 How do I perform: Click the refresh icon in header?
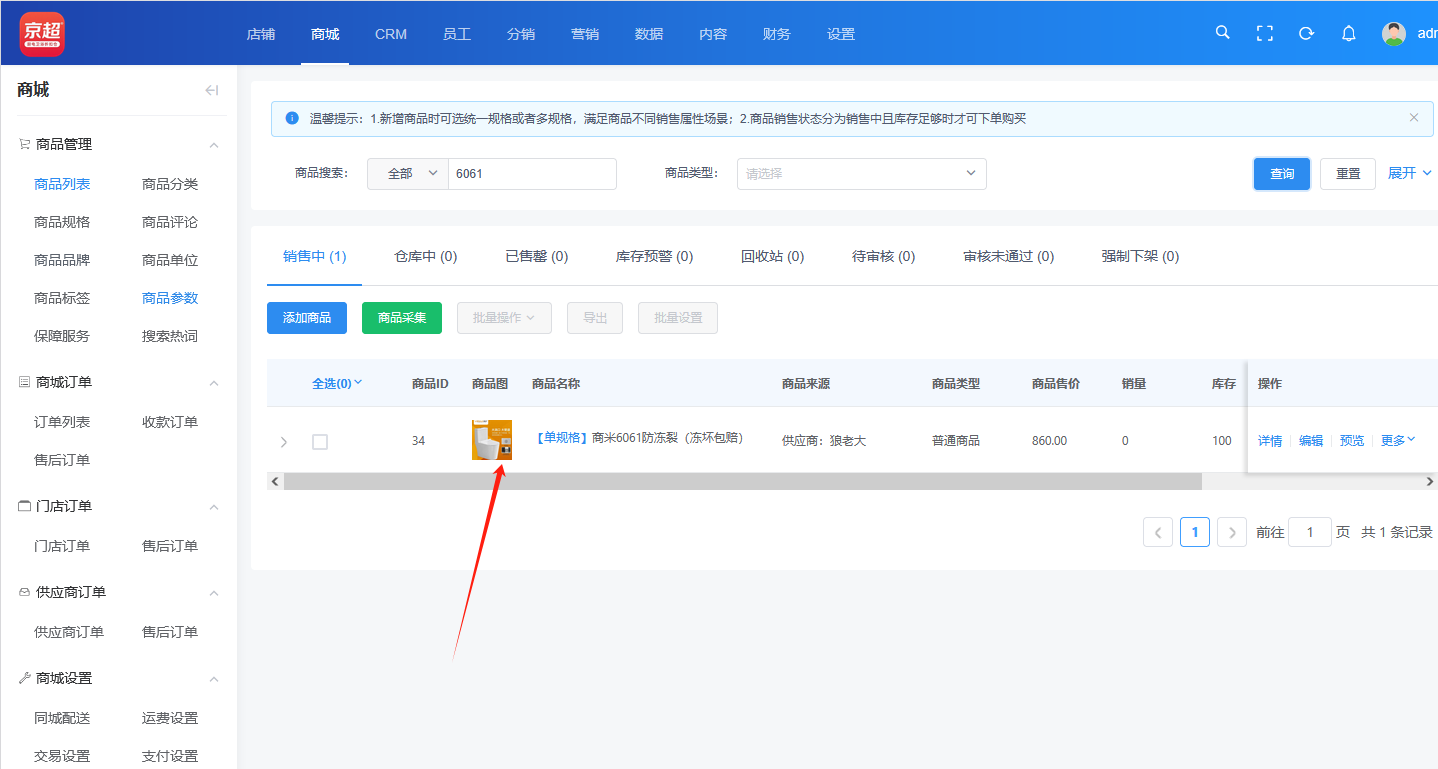point(1306,33)
